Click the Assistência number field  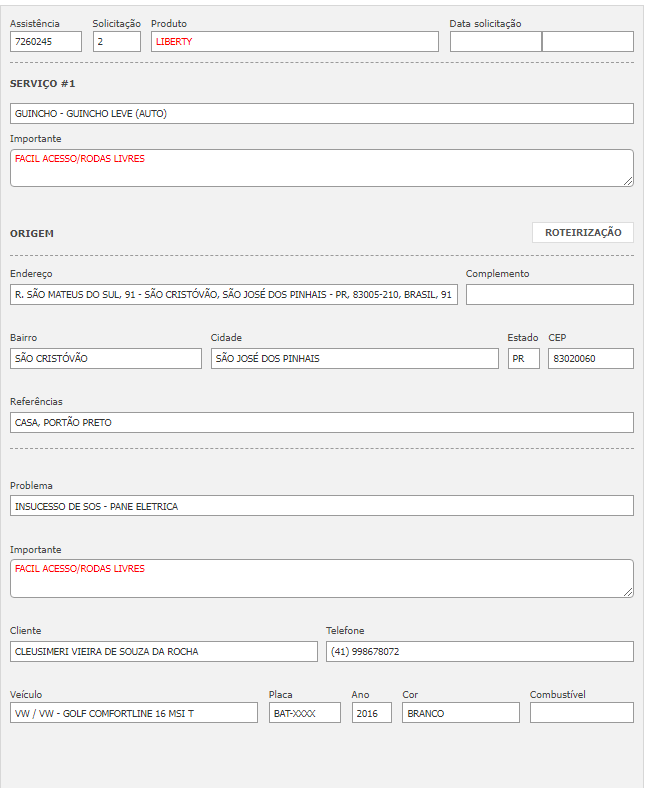[x=46, y=42]
